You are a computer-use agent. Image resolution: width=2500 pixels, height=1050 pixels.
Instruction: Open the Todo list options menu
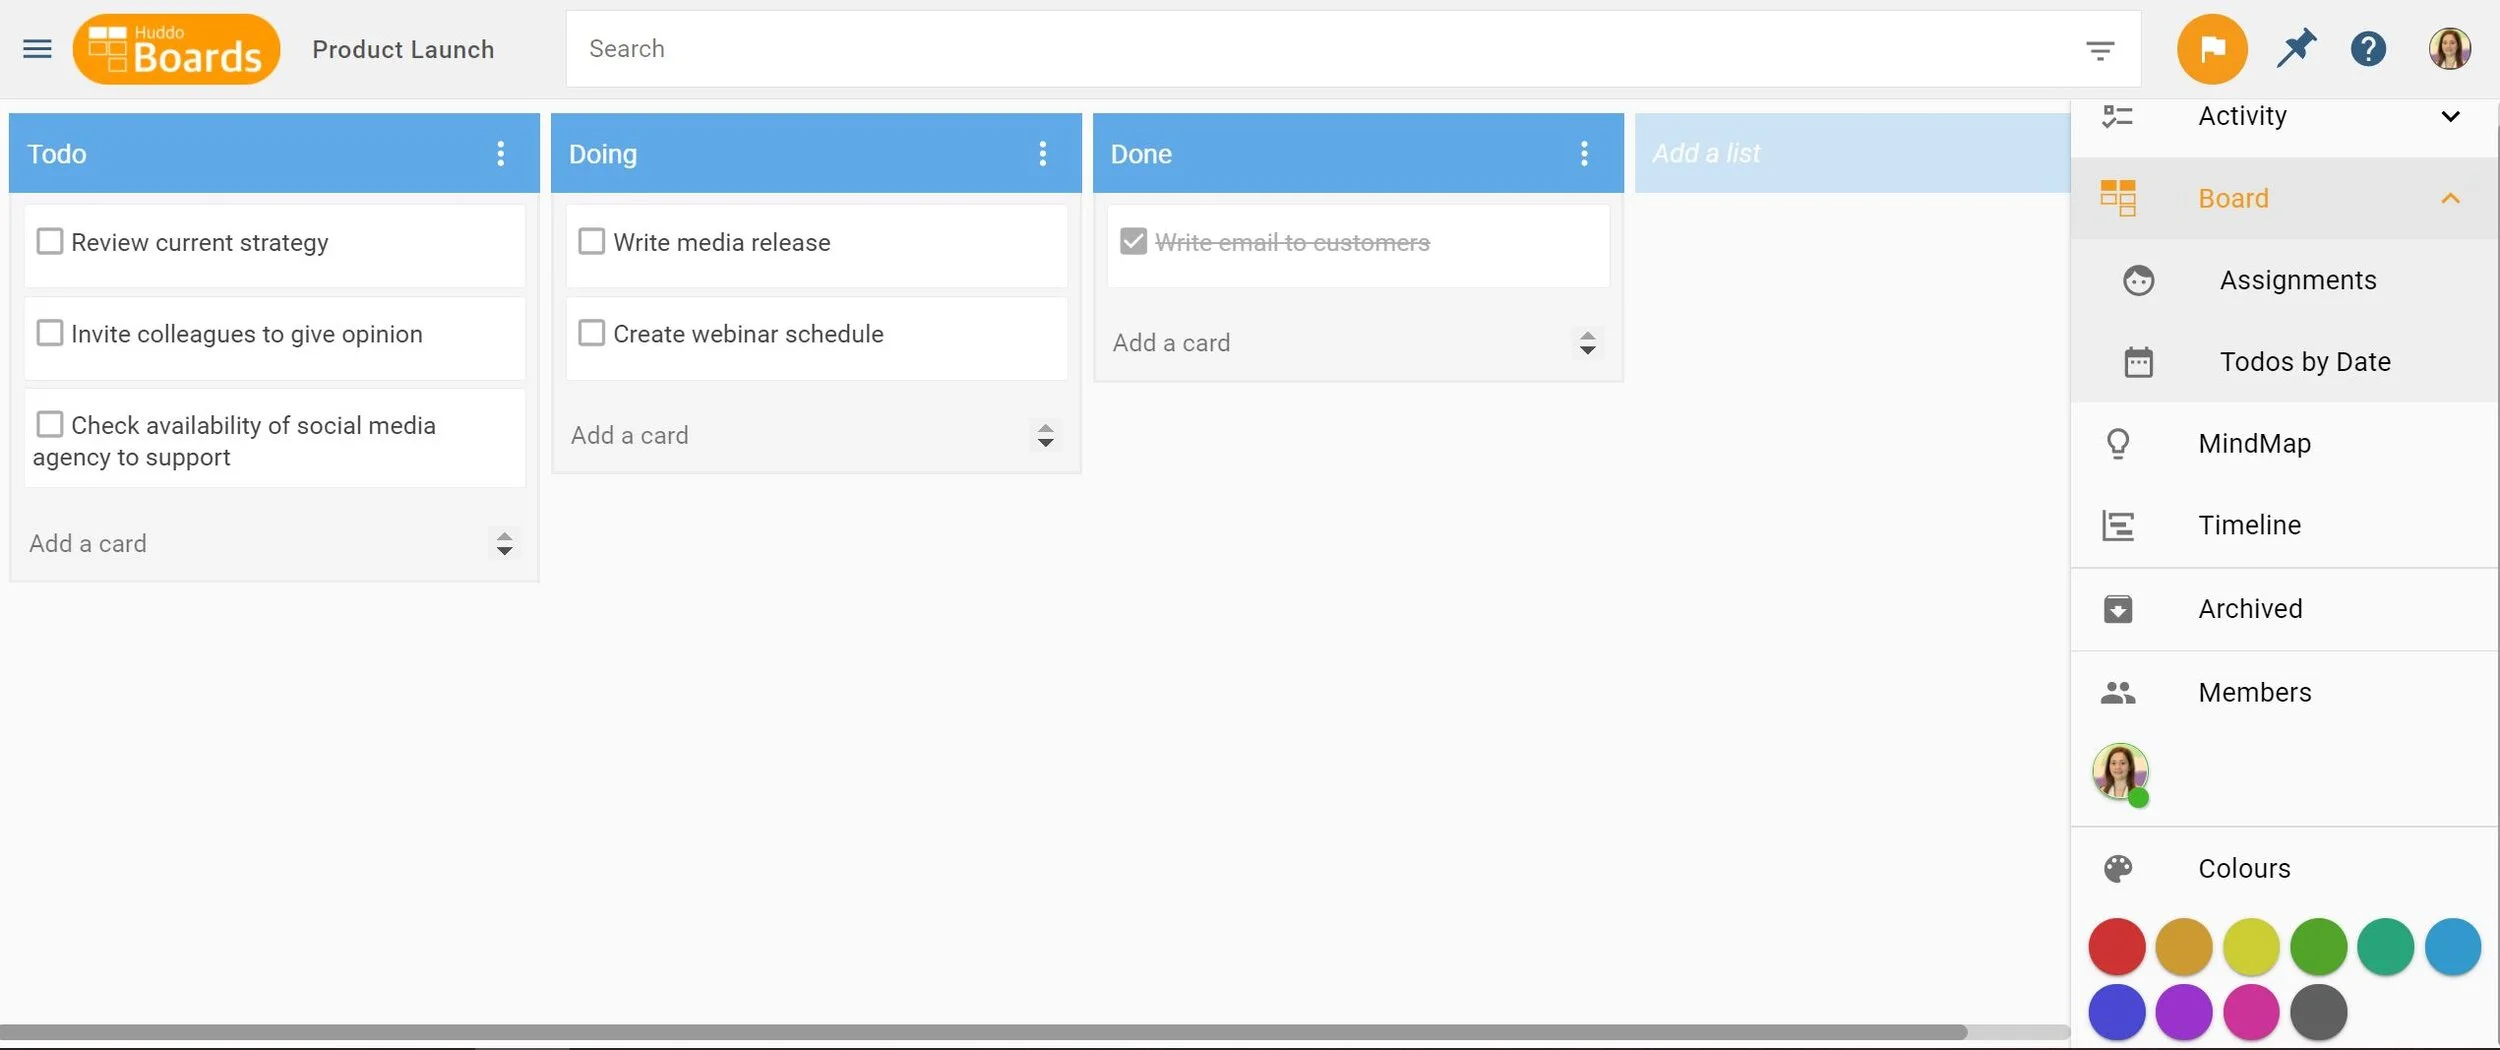(500, 153)
